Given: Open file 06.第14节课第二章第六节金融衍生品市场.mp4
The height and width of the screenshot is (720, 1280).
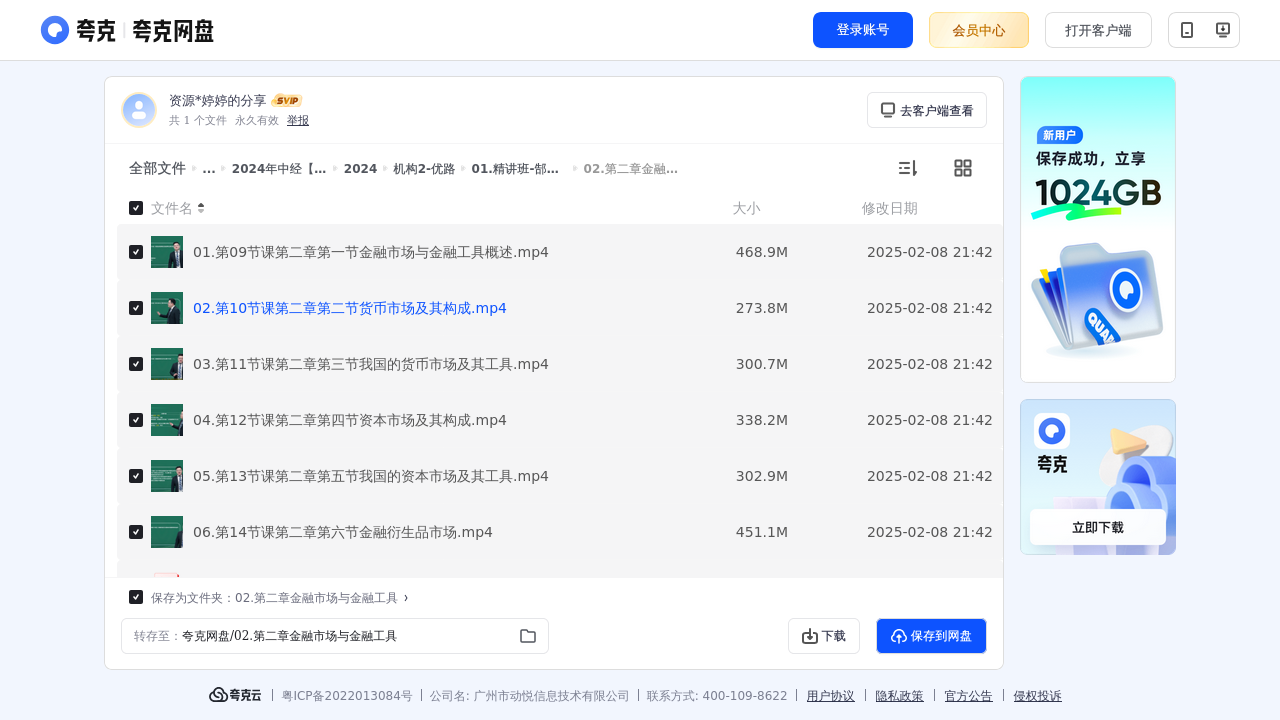Looking at the screenshot, I should pos(343,532).
